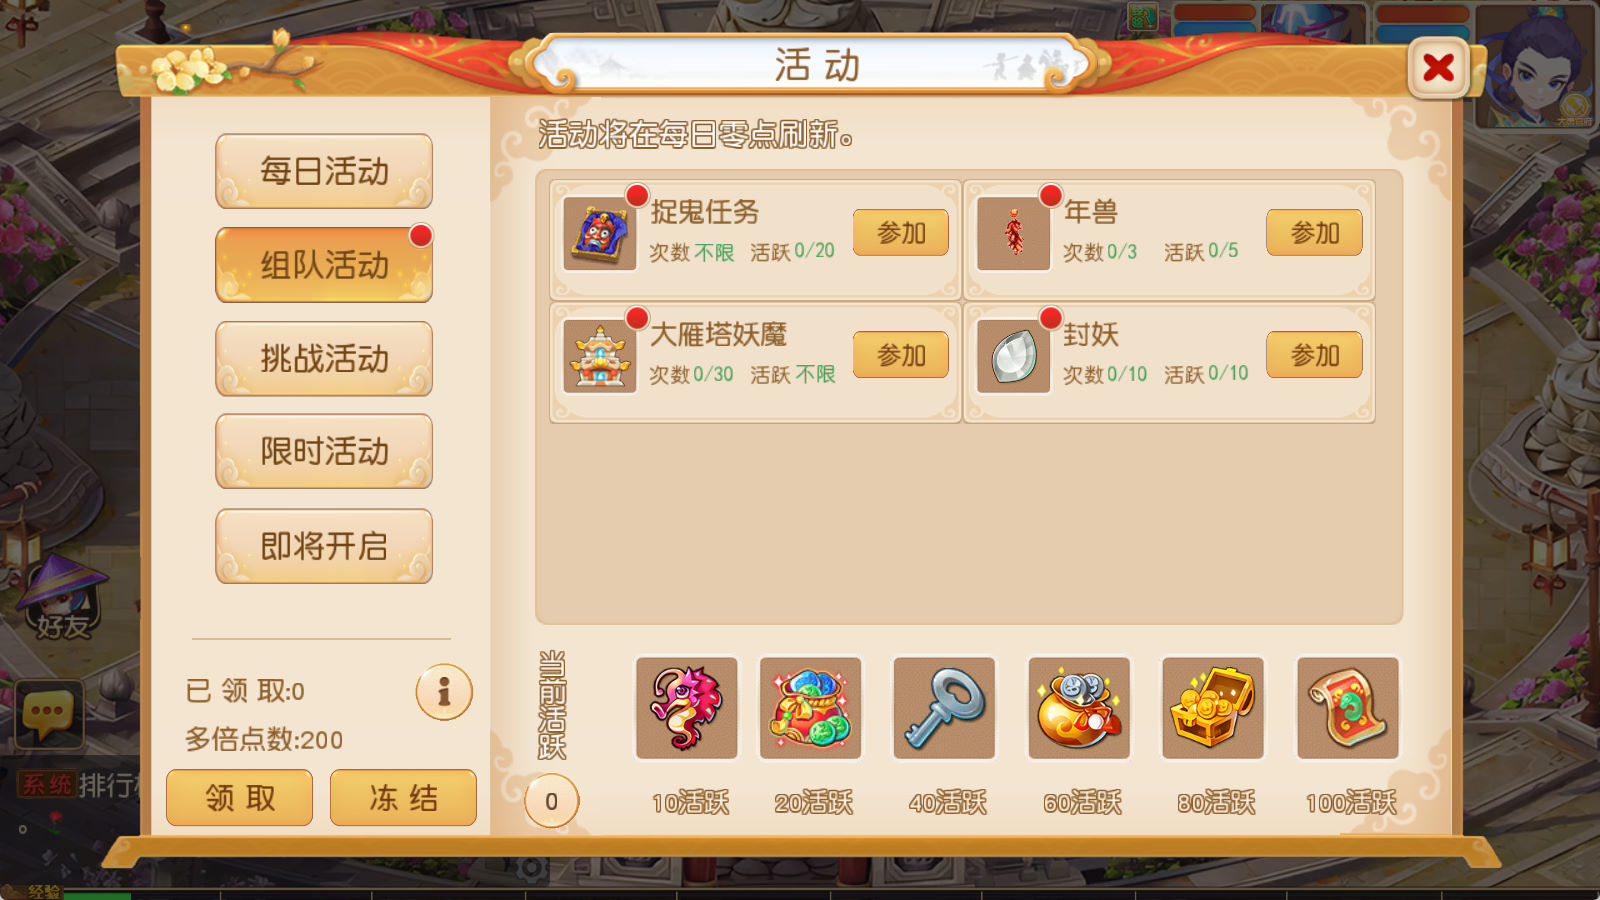Image resolution: width=1600 pixels, height=900 pixels.
Task: Click the info icon beside 已领取
Action: click(x=444, y=692)
